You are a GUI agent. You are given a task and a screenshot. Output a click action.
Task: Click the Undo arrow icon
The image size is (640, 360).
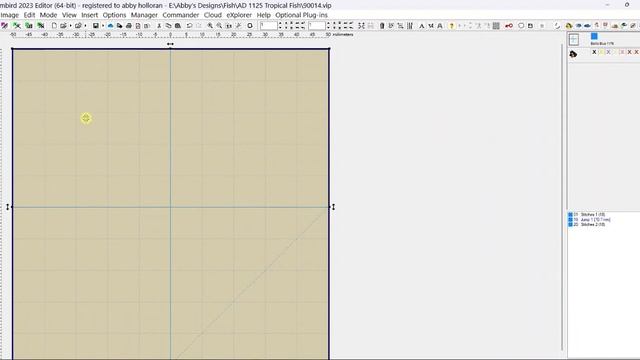189,26
